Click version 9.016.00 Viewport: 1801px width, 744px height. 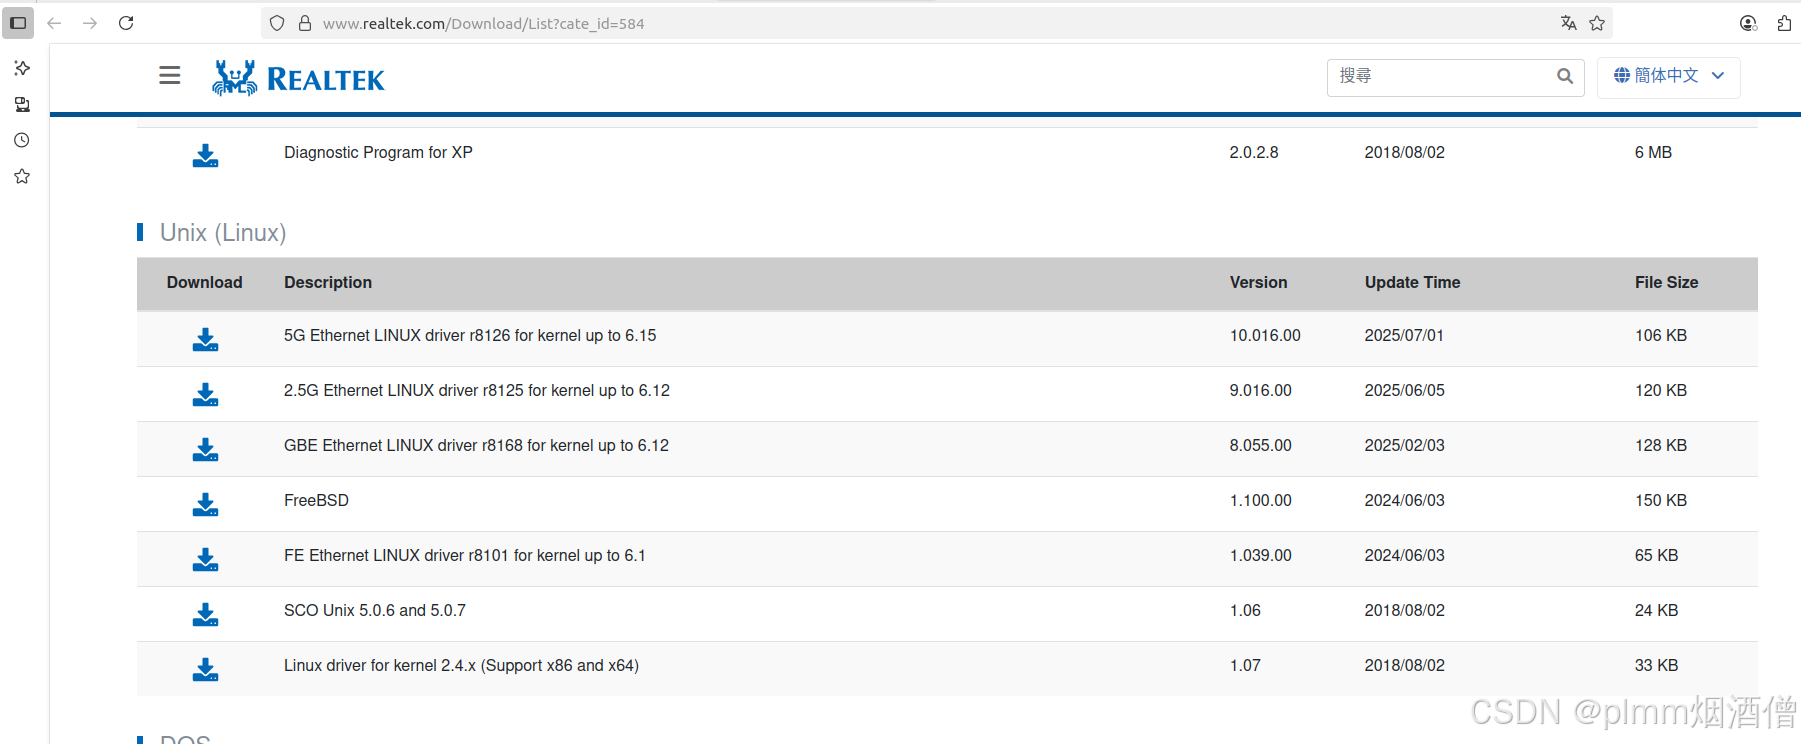[1260, 391]
